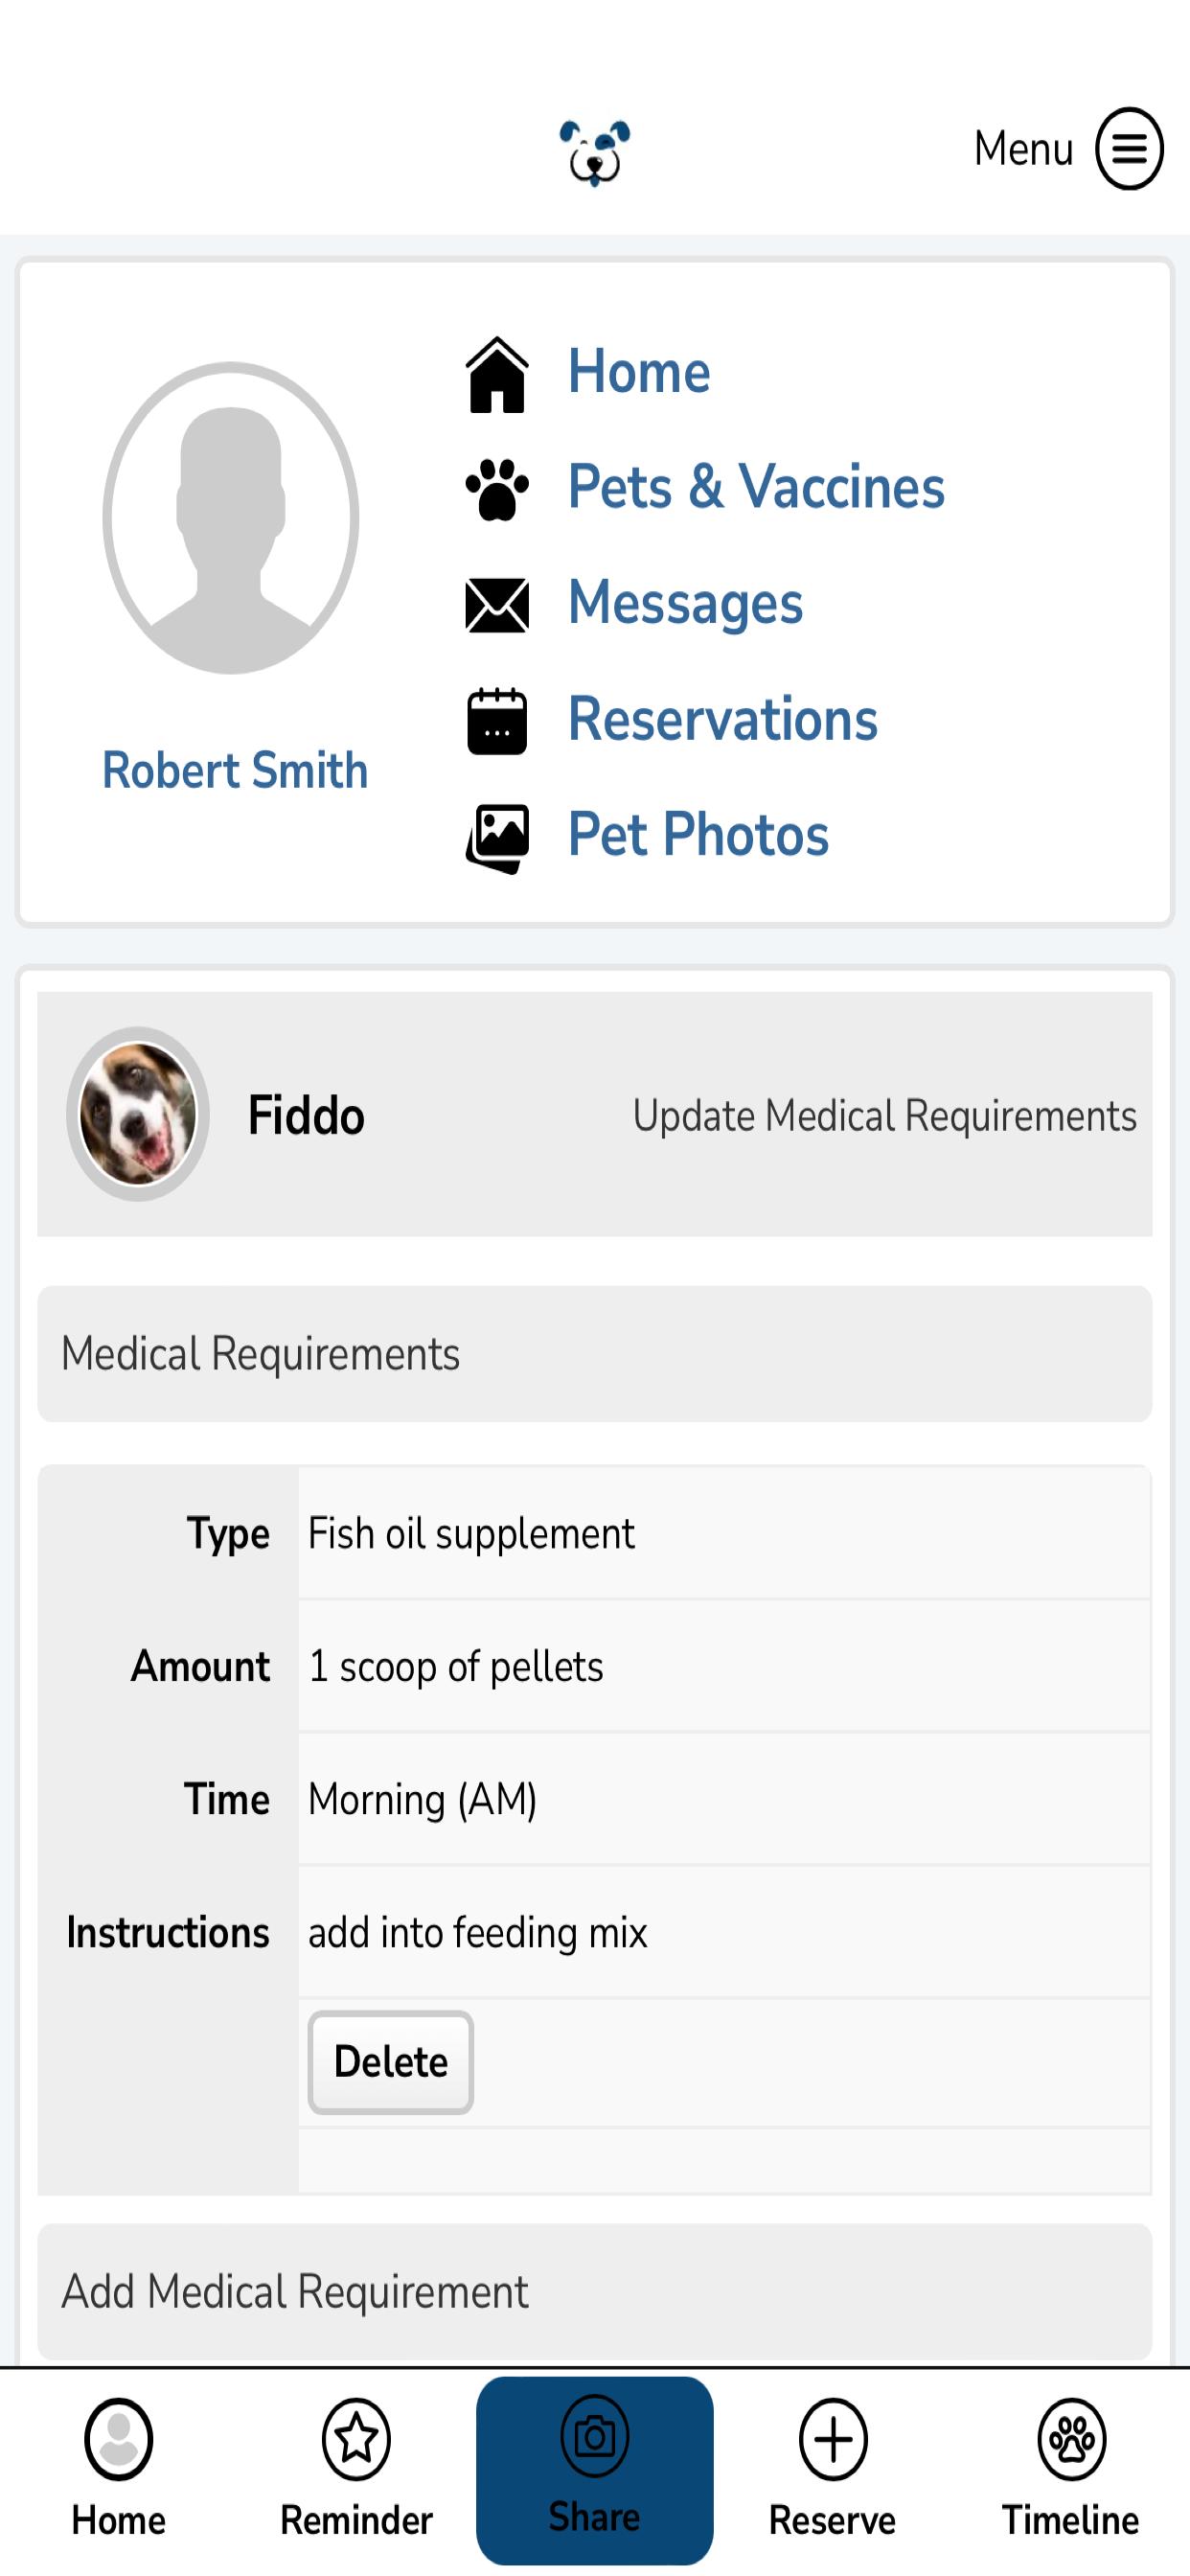Delete the Fish oil supplement requirement

click(x=390, y=2062)
